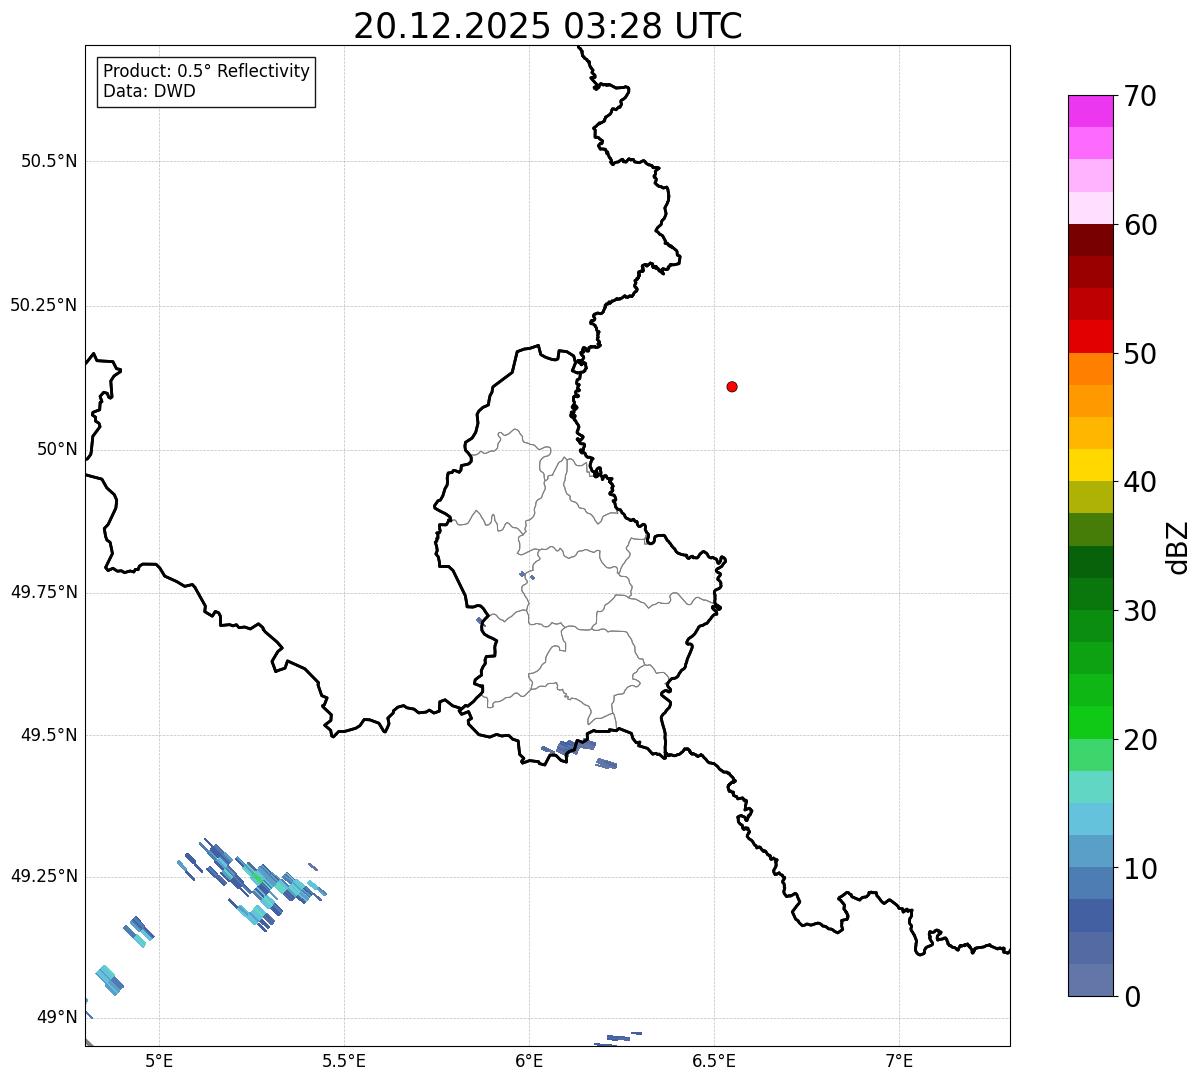The height and width of the screenshot is (1081, 1202).
Task: Click the grey-blue swatch at the colorbar bottom
Action: (x=1090, y=980)
